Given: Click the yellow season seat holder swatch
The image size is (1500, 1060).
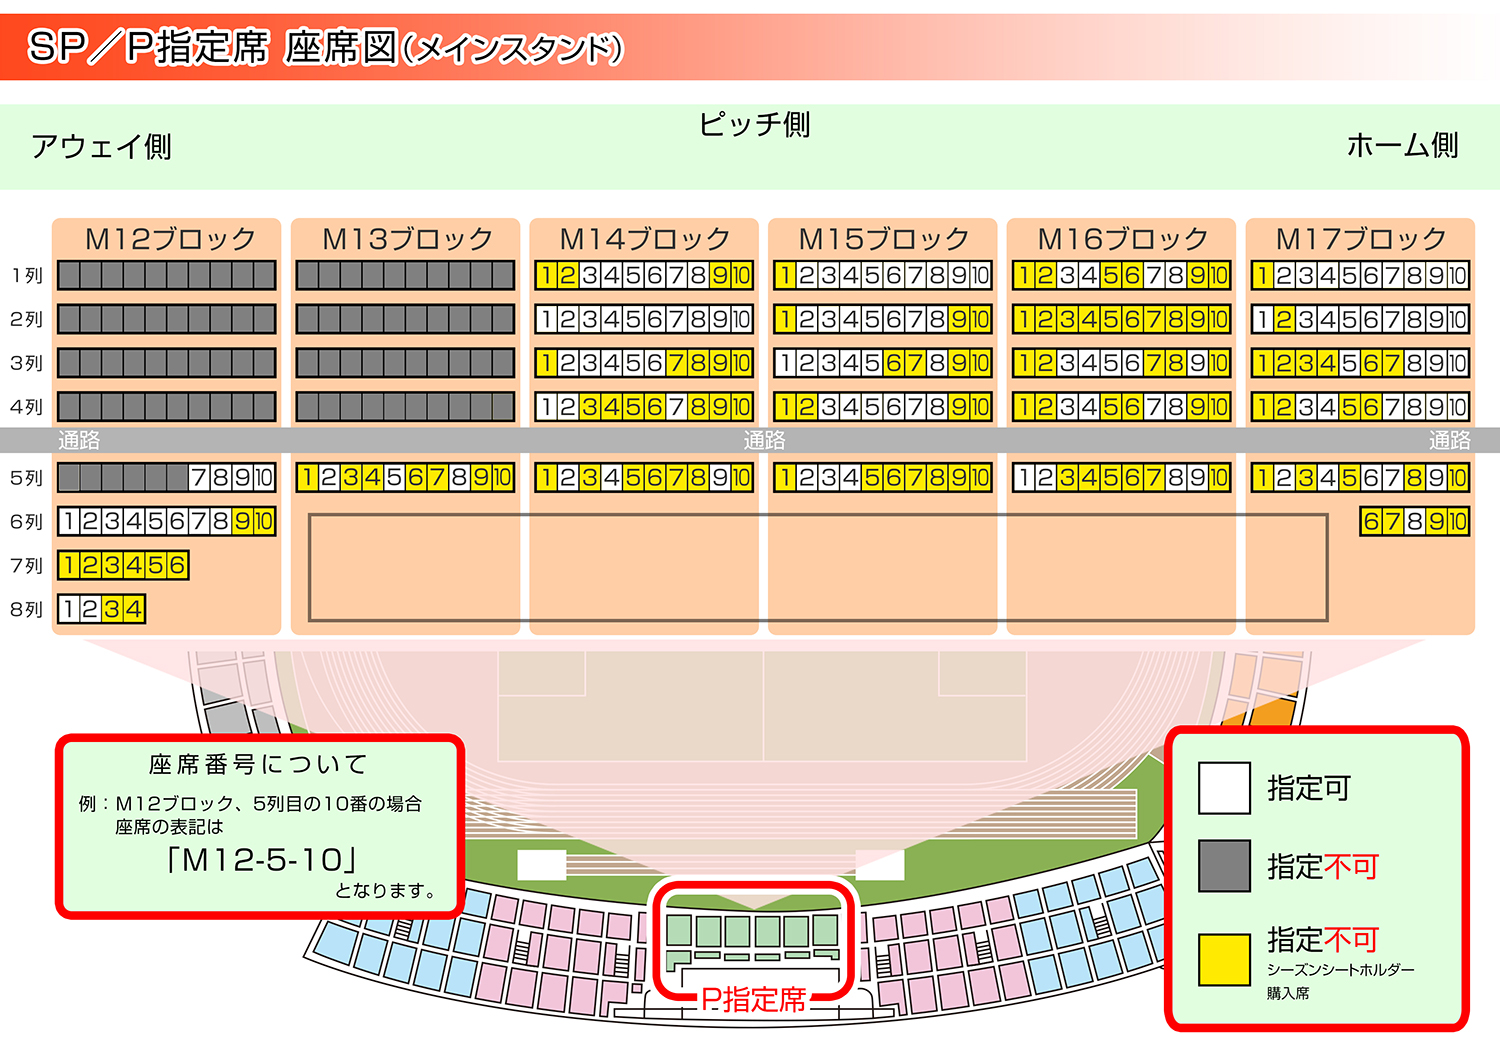Looking at the screenshot, I should [1224, 960].
